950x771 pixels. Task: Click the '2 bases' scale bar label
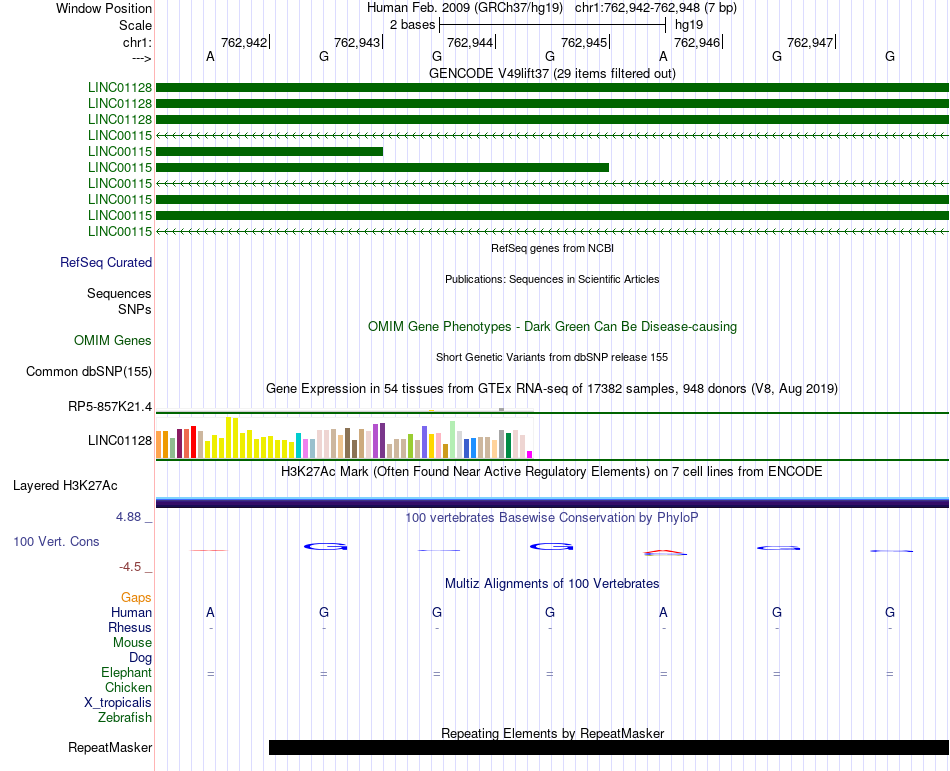pos(413,25)
